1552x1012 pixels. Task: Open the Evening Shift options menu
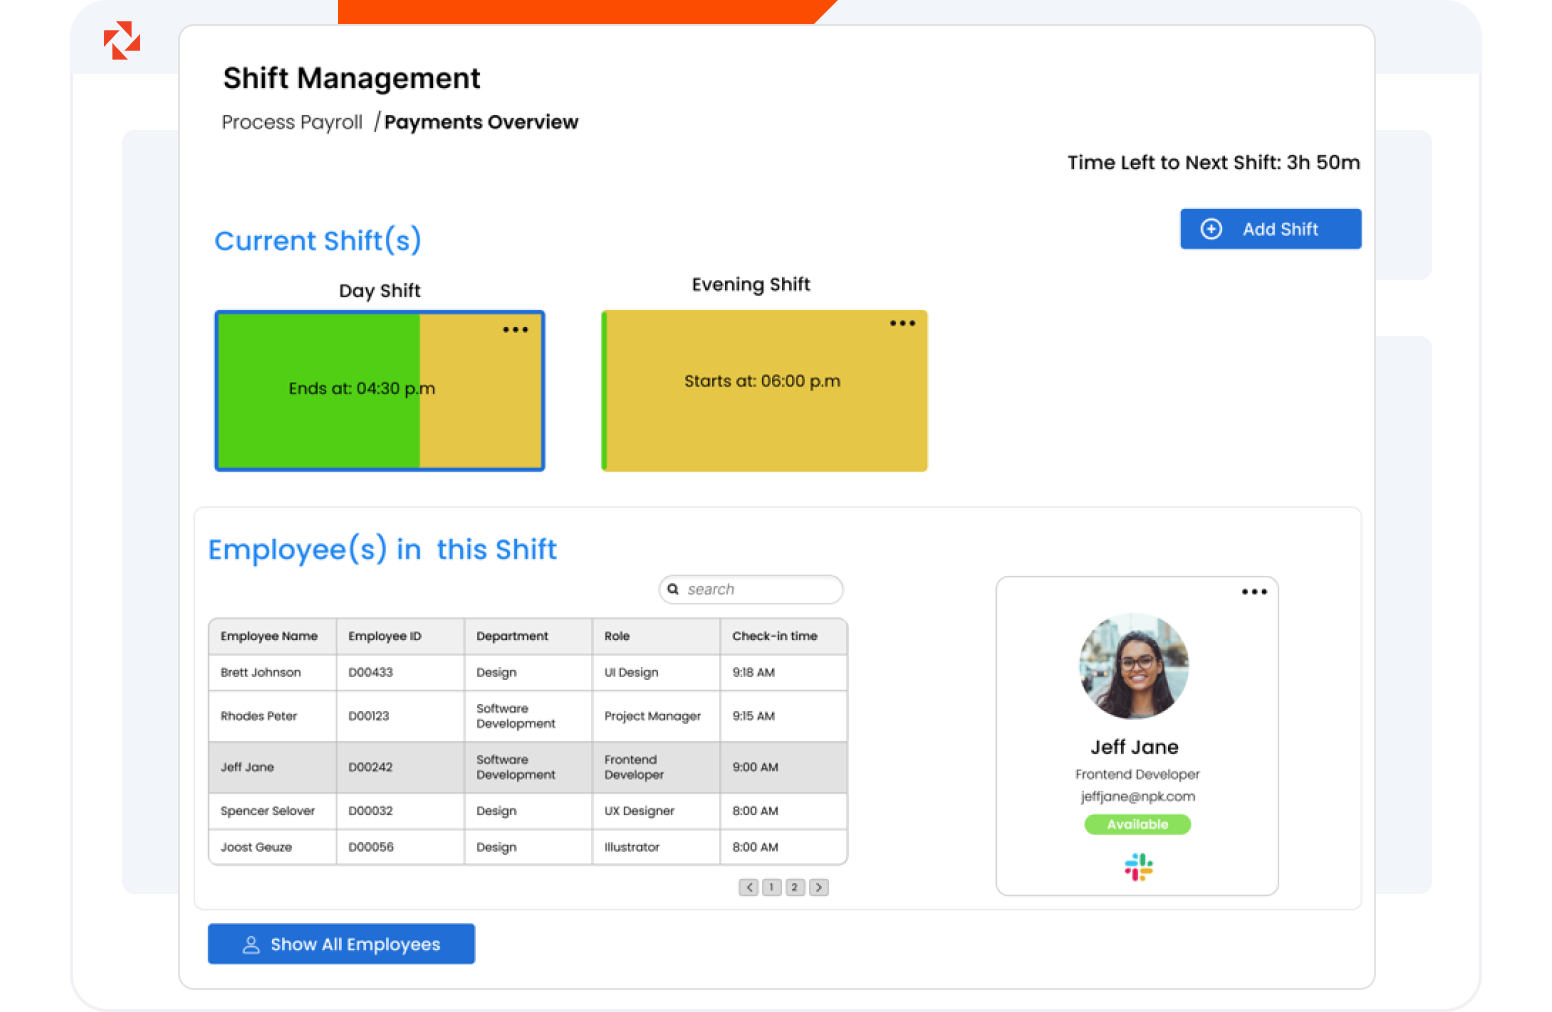coord(902,323)
